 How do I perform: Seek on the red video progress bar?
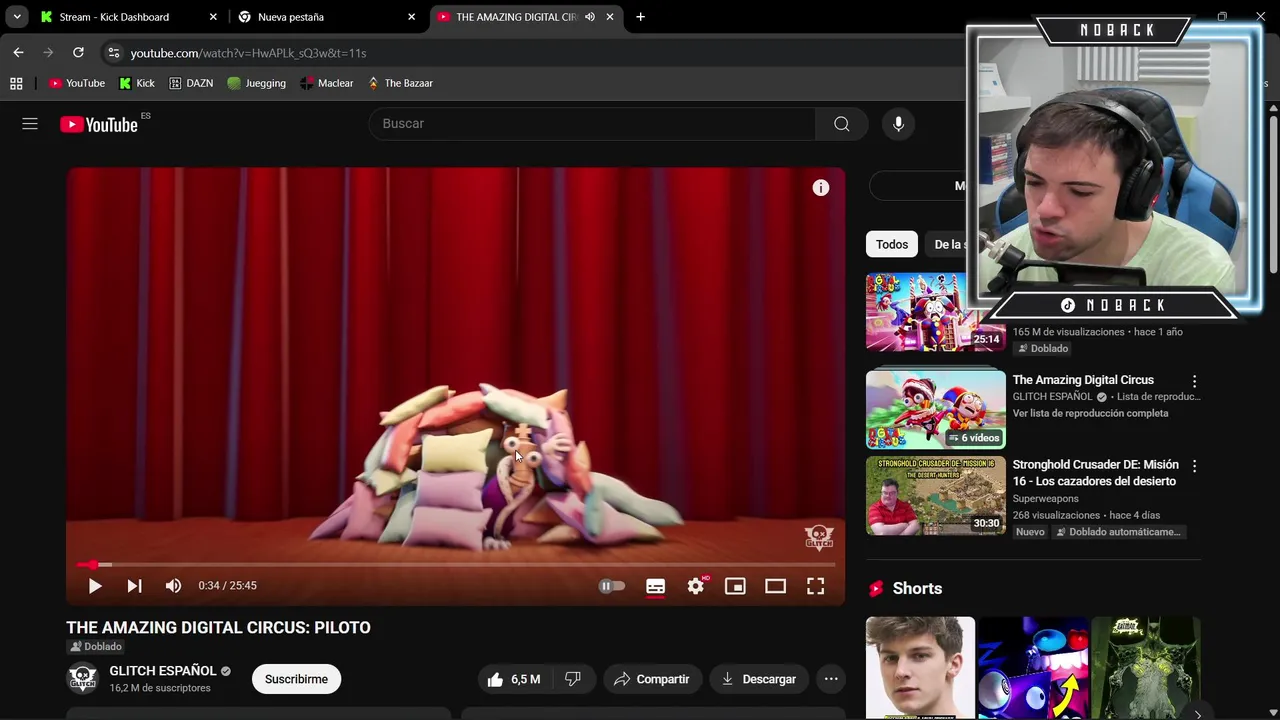click(455, 565)
